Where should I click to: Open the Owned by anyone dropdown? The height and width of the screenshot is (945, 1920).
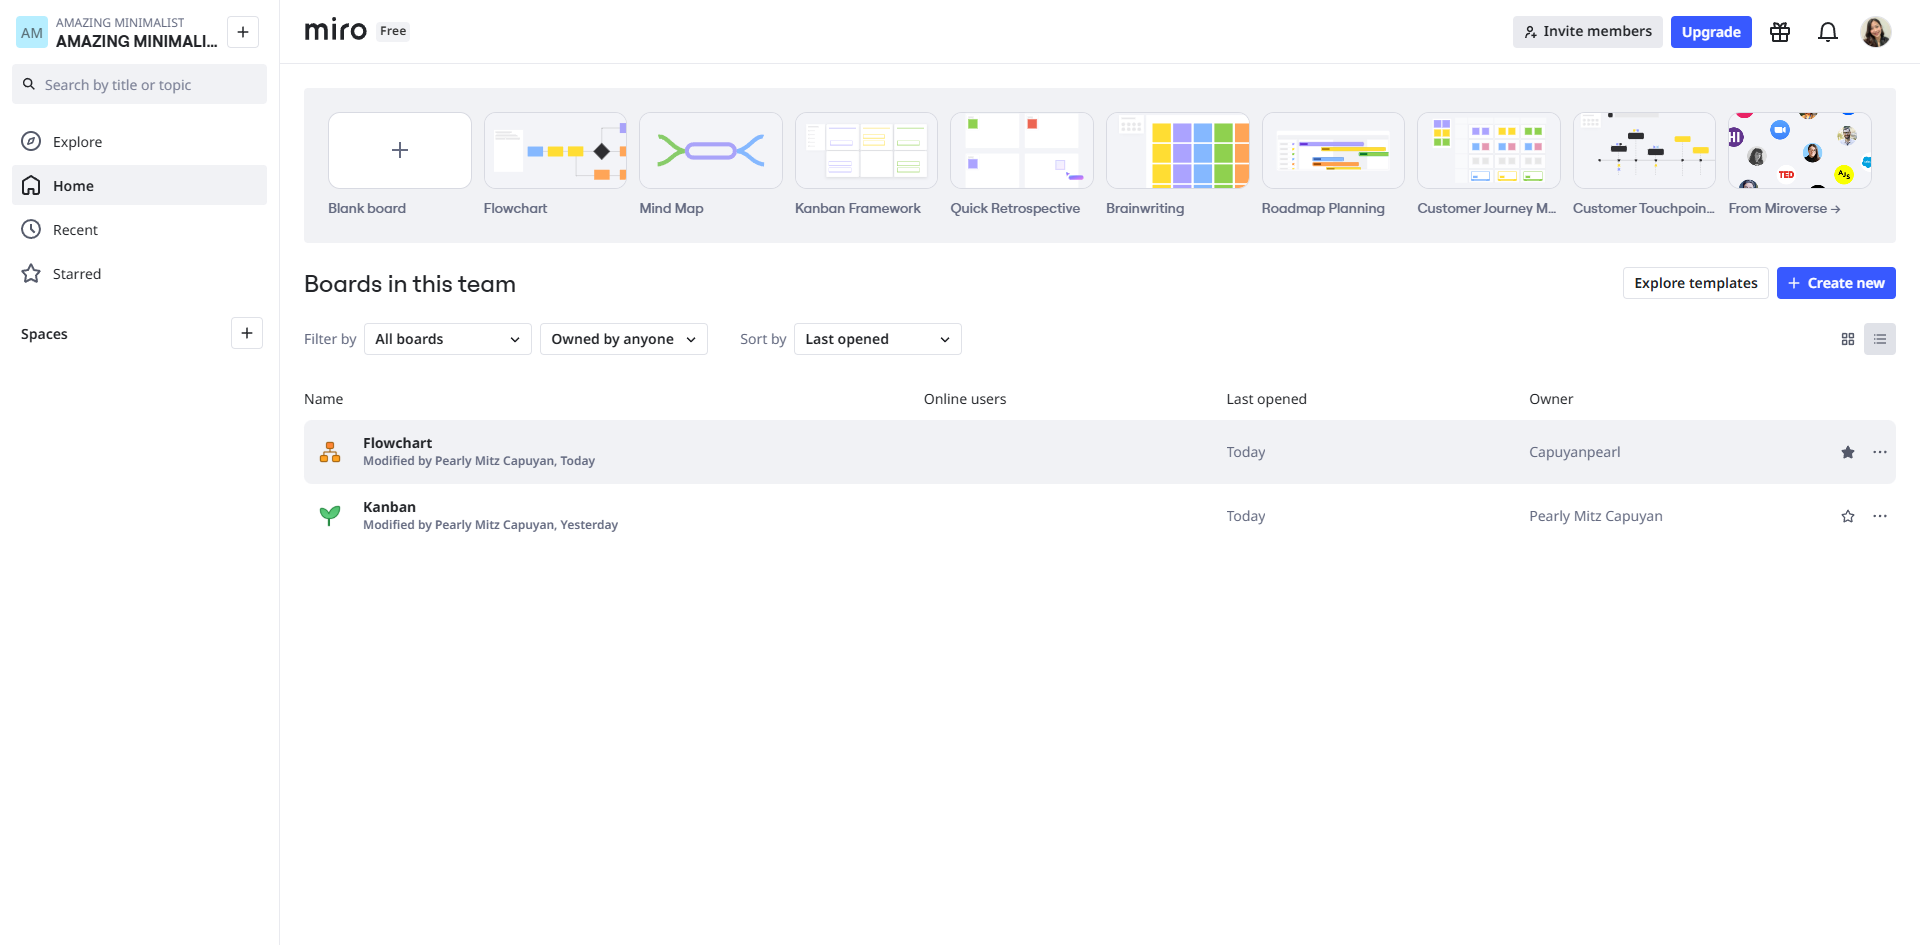pos(623,339)
